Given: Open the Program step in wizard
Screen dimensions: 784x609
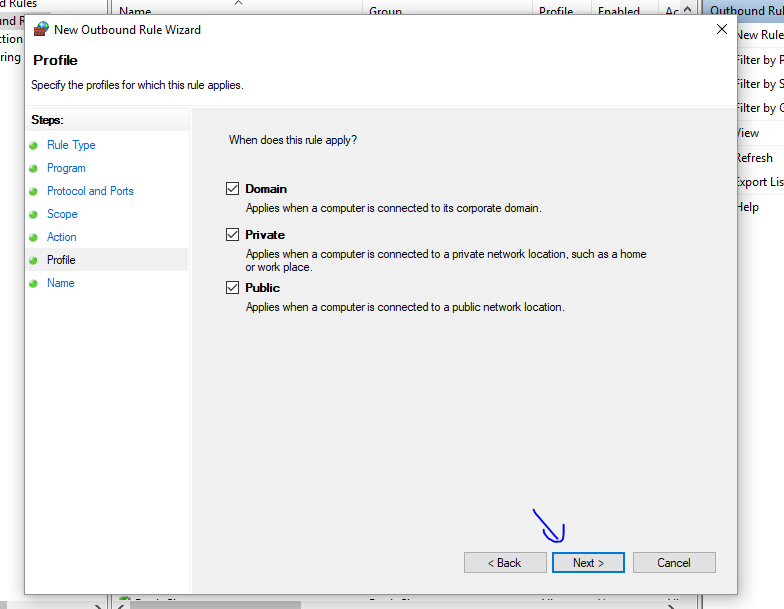Looking at the screenshot, I should tap(66, 168).
